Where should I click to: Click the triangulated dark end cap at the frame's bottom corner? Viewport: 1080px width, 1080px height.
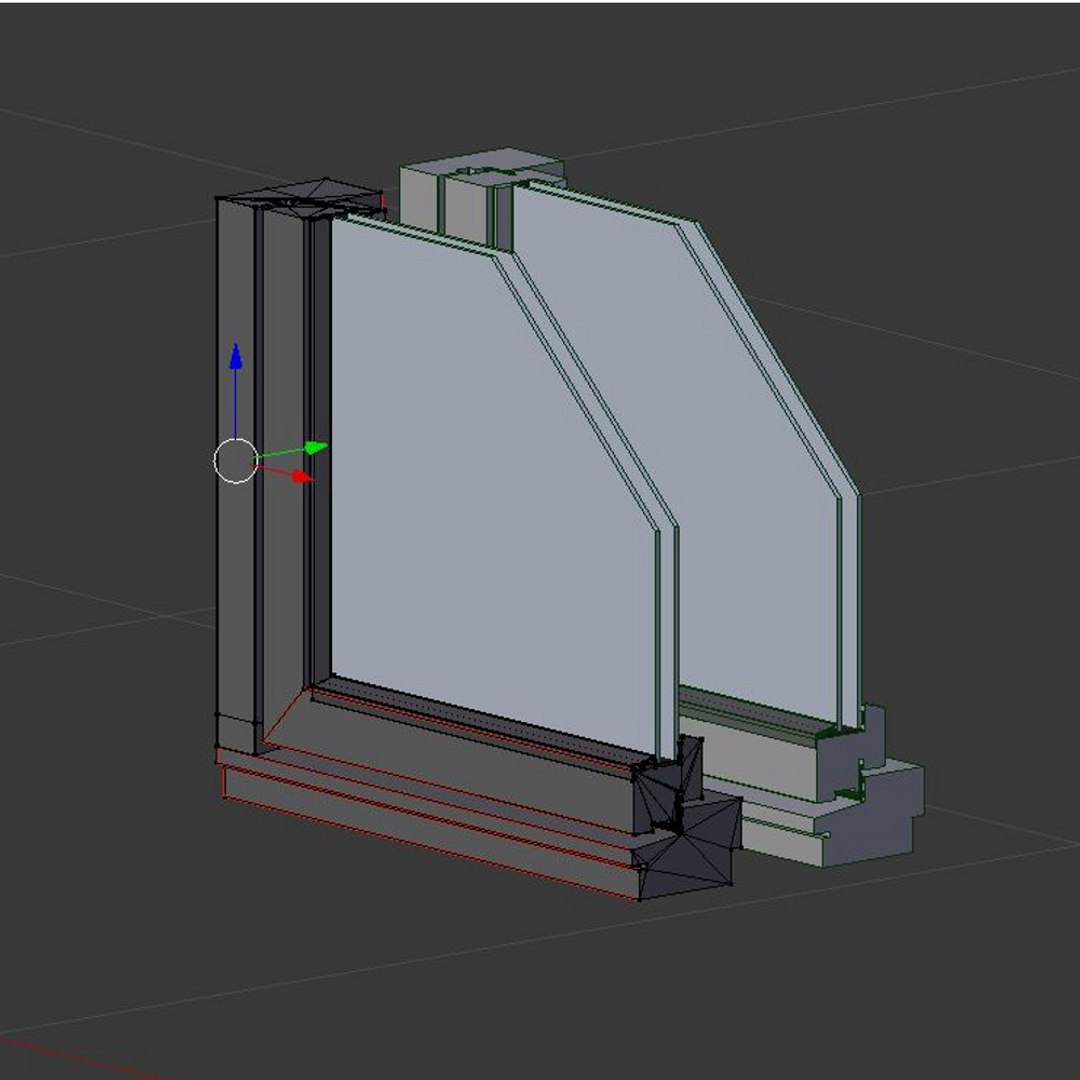687,818
